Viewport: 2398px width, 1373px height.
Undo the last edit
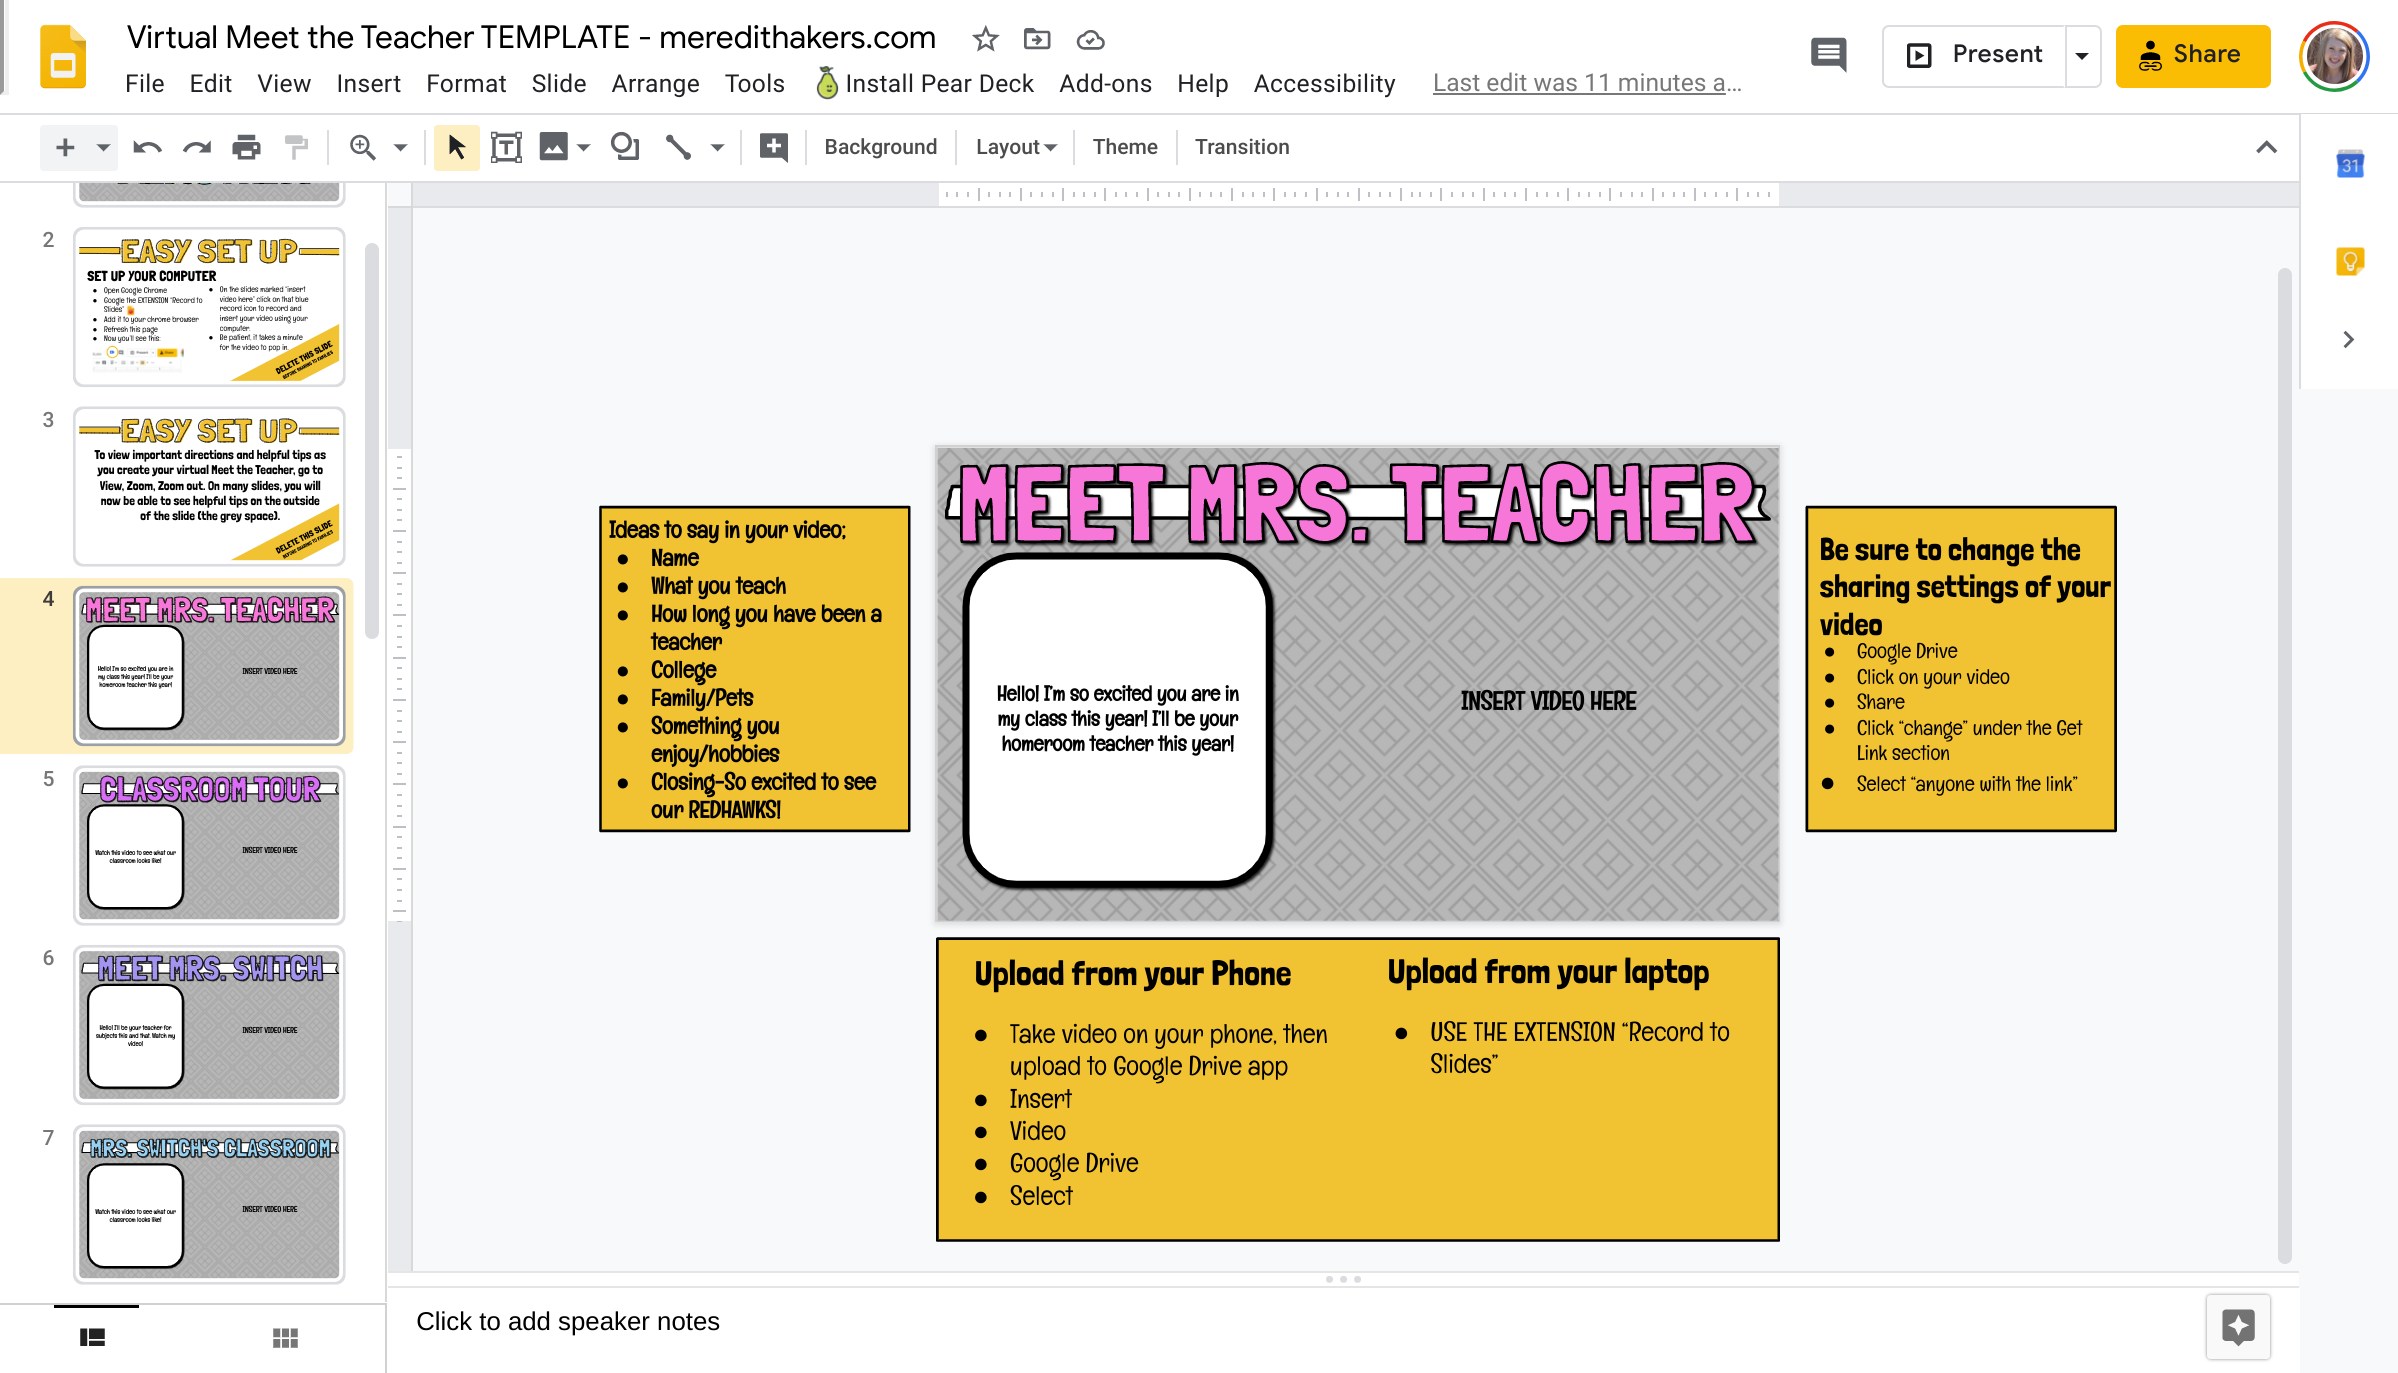pyautogui.click(x=147, y=146)
